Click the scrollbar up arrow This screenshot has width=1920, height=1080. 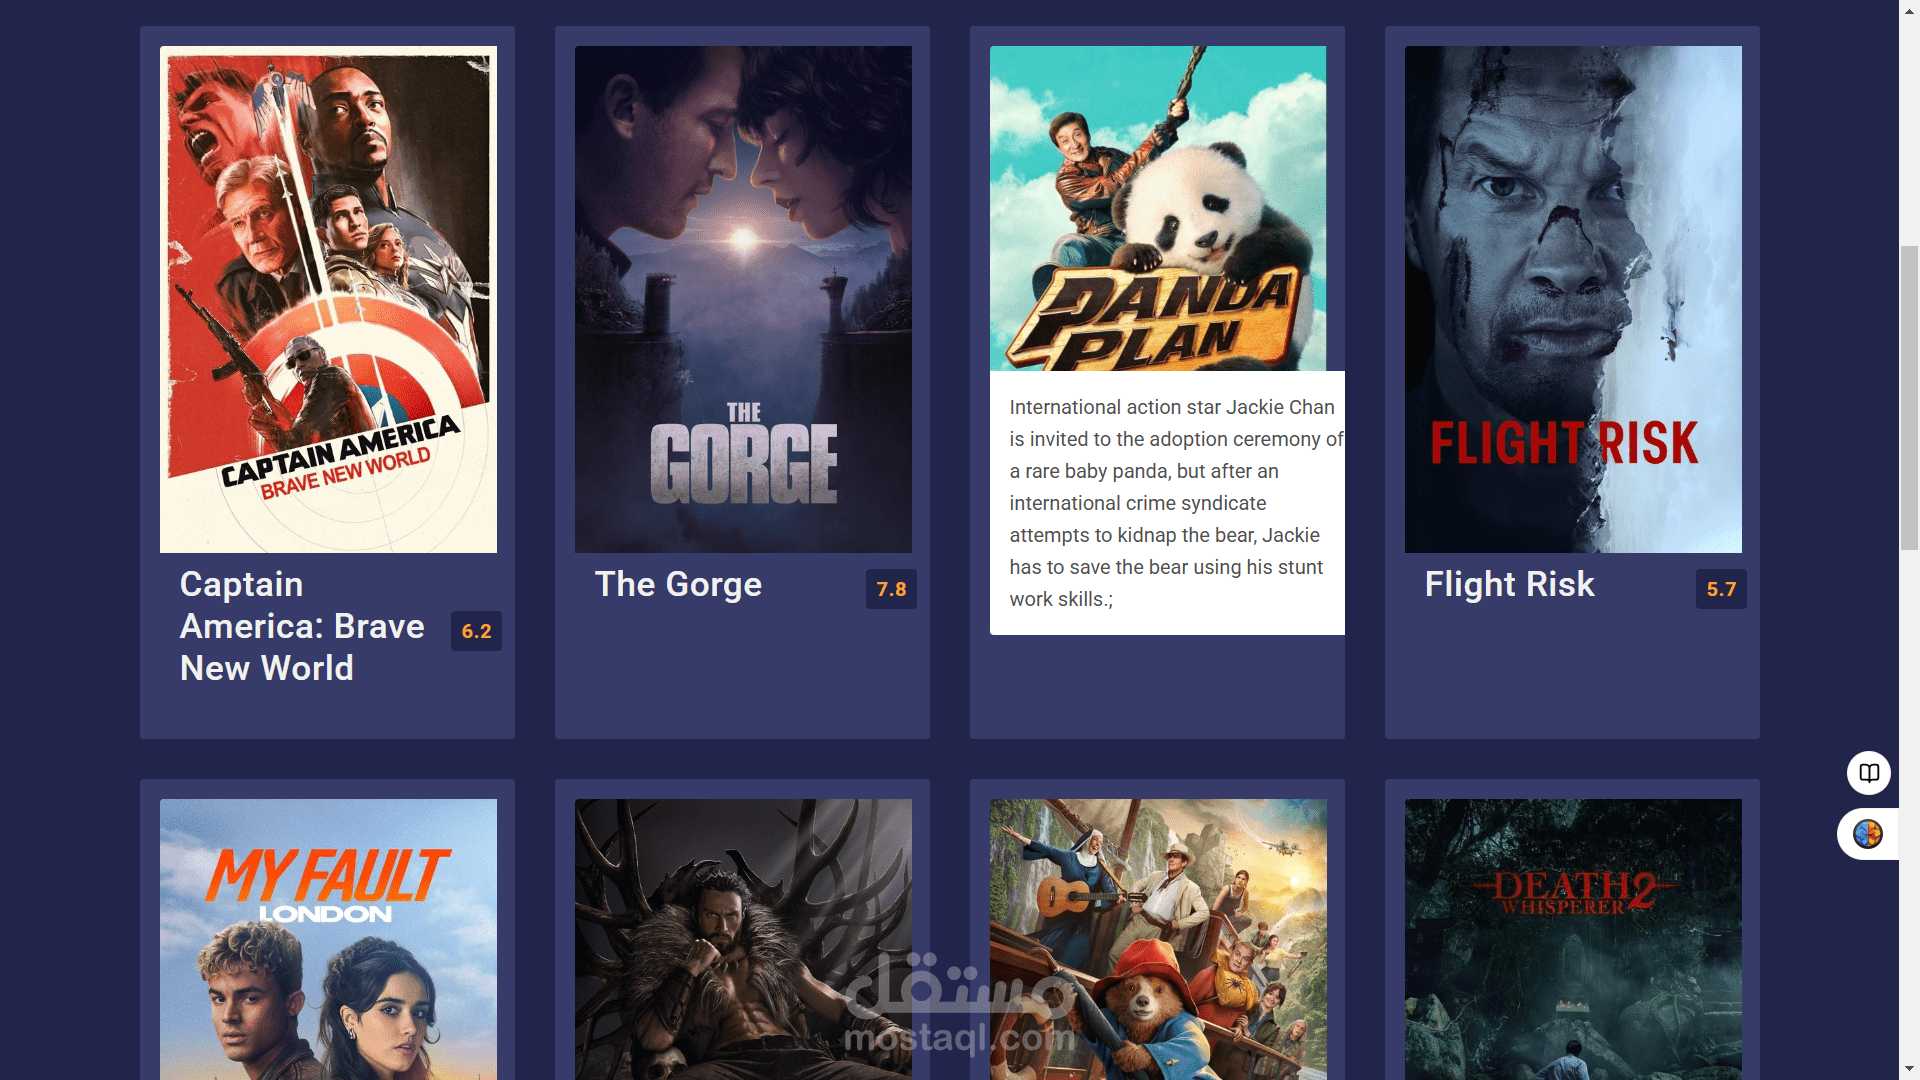click(x=1909, y=10)
